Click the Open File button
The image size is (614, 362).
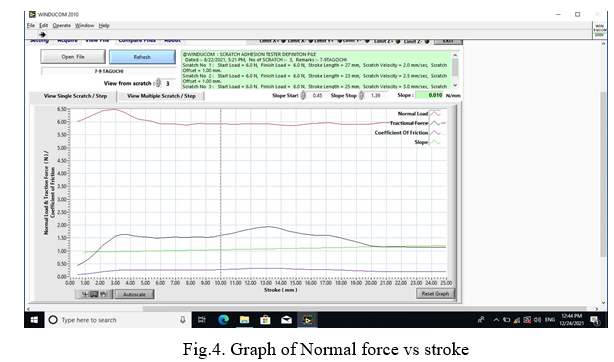click(73, 57)
